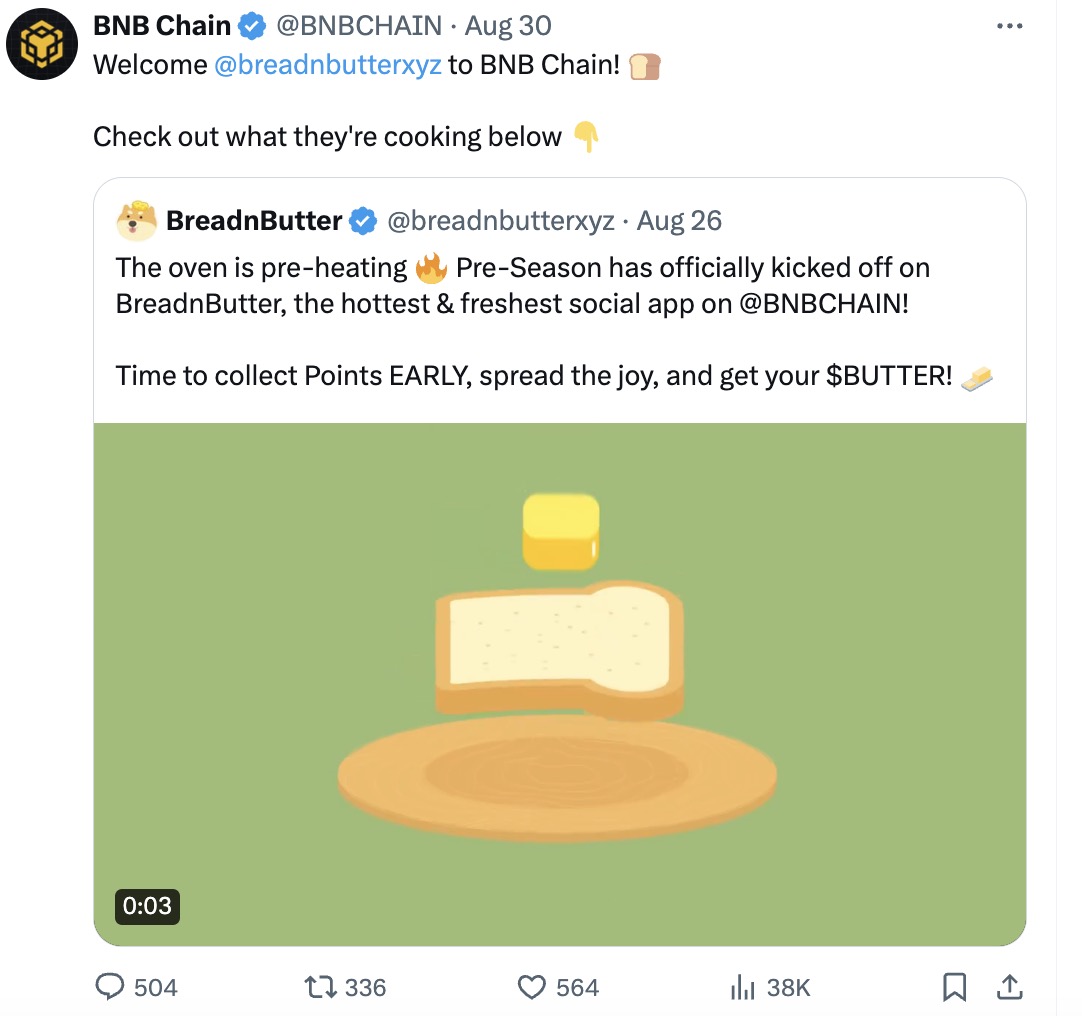Image resolution: width=1082 pixels, height=1016 pixels.
Task: Open the three-dot more options menu
Action: pyautogui.click(x=1010, y=27)
